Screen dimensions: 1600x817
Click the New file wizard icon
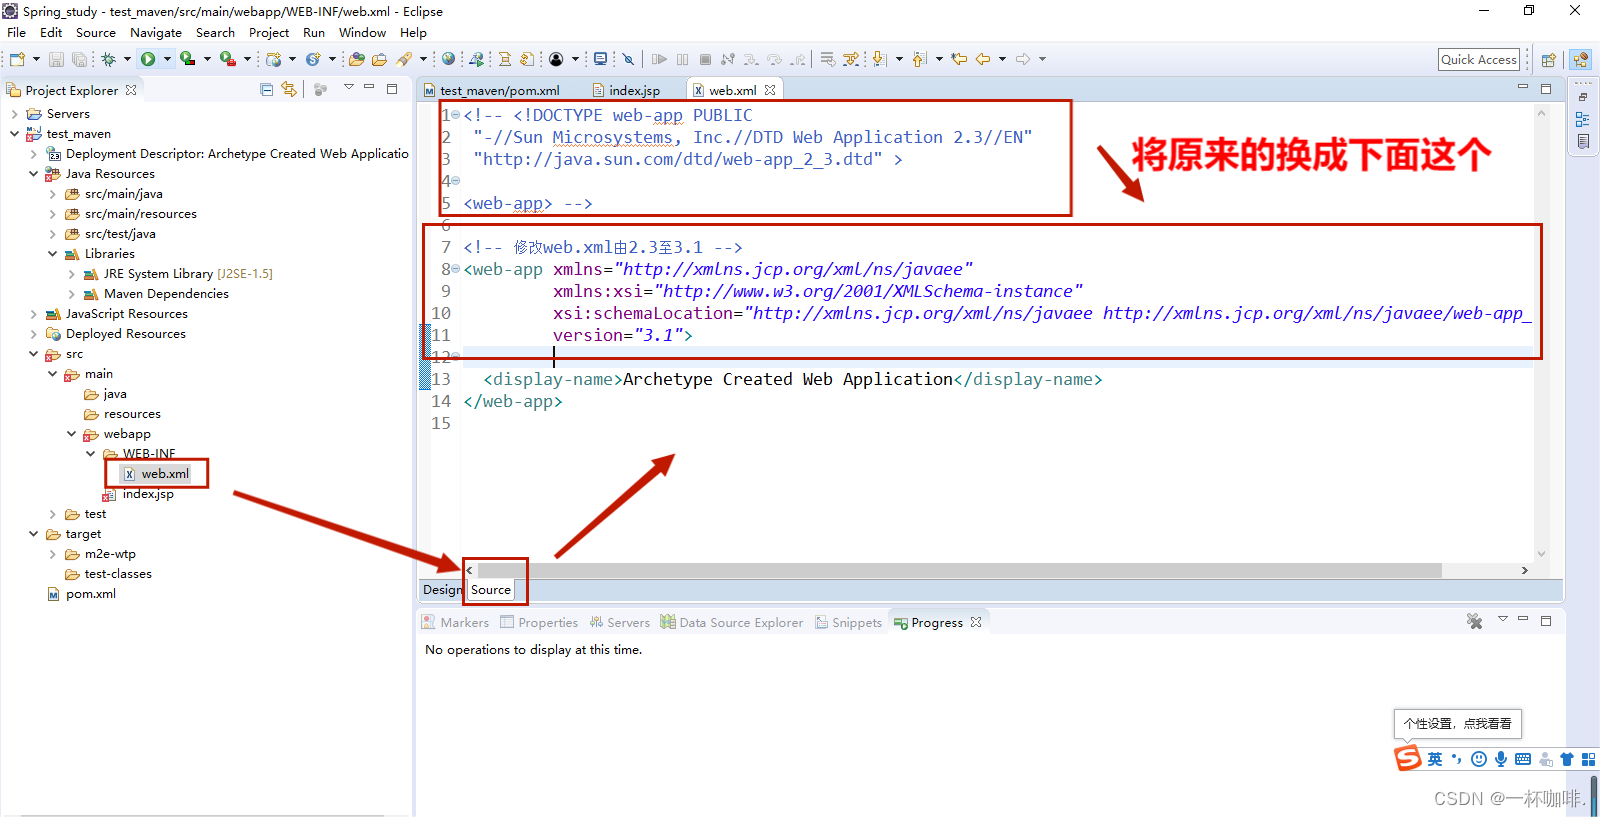click(17, 59)
